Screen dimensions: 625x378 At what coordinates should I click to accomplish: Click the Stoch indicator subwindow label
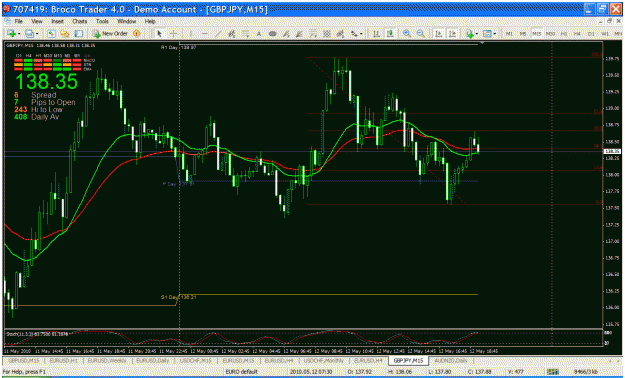[x=37, y=333]
